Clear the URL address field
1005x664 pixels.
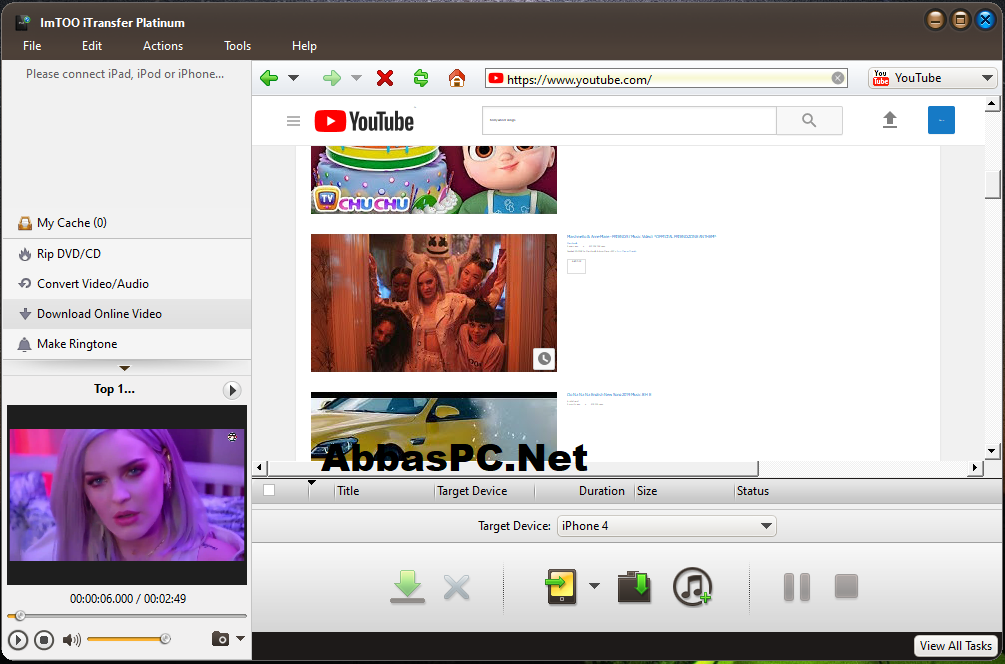(x=838, y=78)
